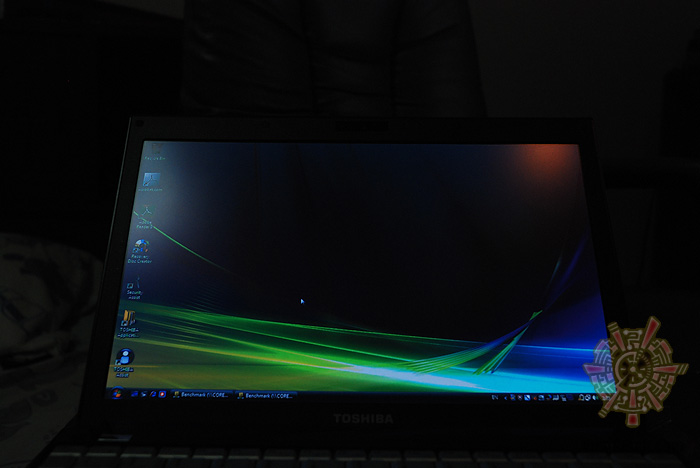700x468 pixels.
Task: Open the Acrobat.com desktop shortcut
Action: 152,182
